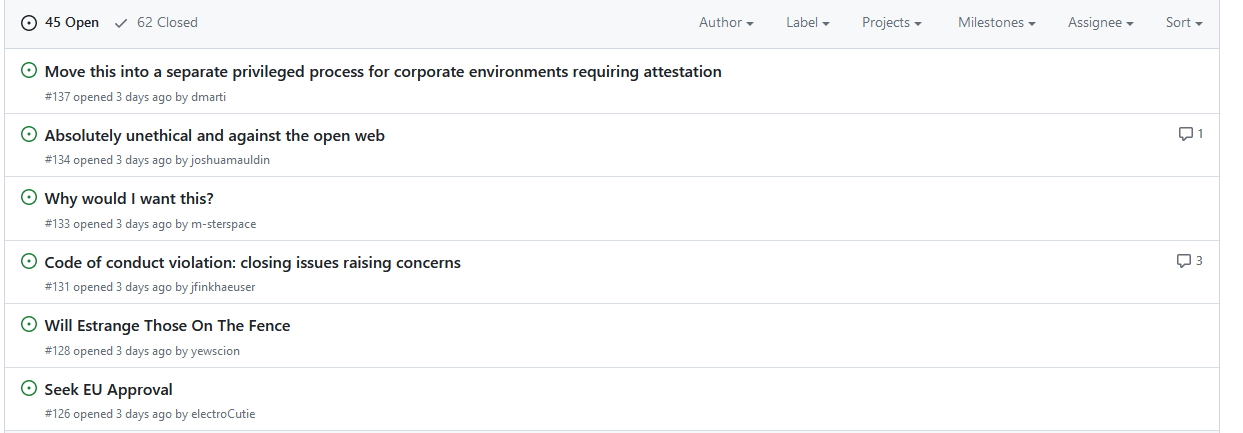
Task: Expand the Milestones filter dropdown
Action: 997,22
